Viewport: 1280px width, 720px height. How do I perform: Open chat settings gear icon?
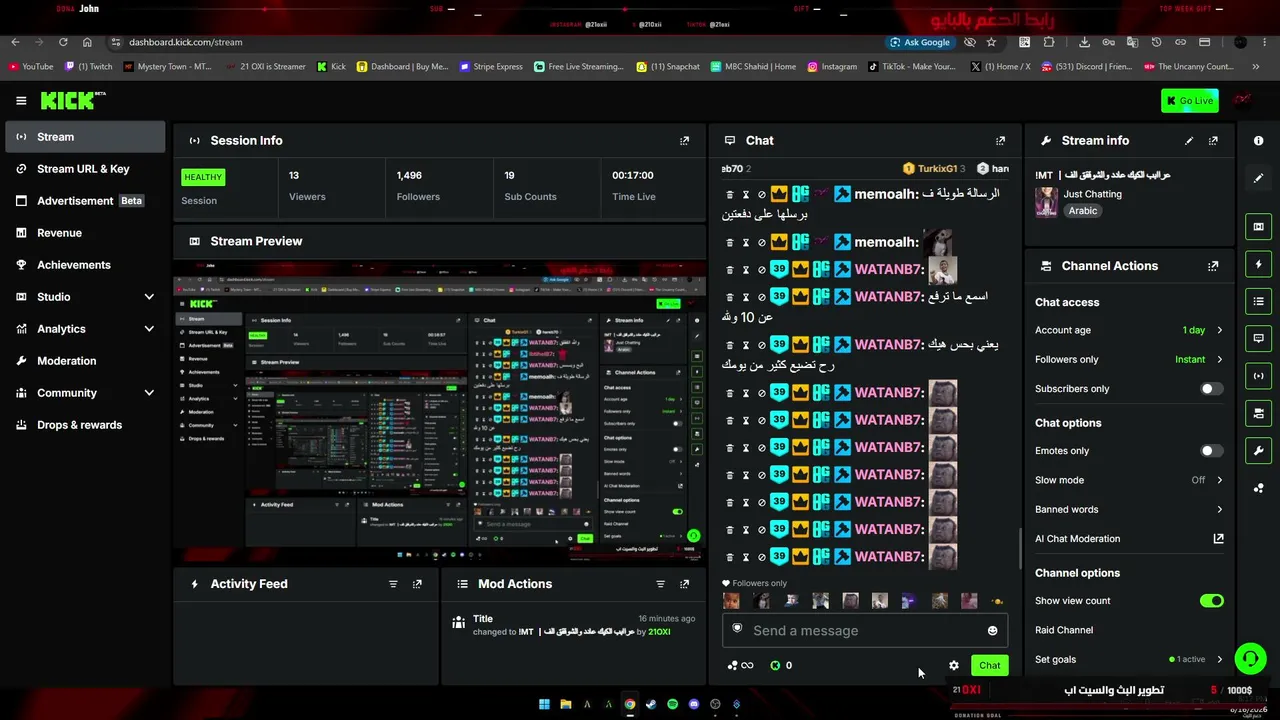pos(954,665)
